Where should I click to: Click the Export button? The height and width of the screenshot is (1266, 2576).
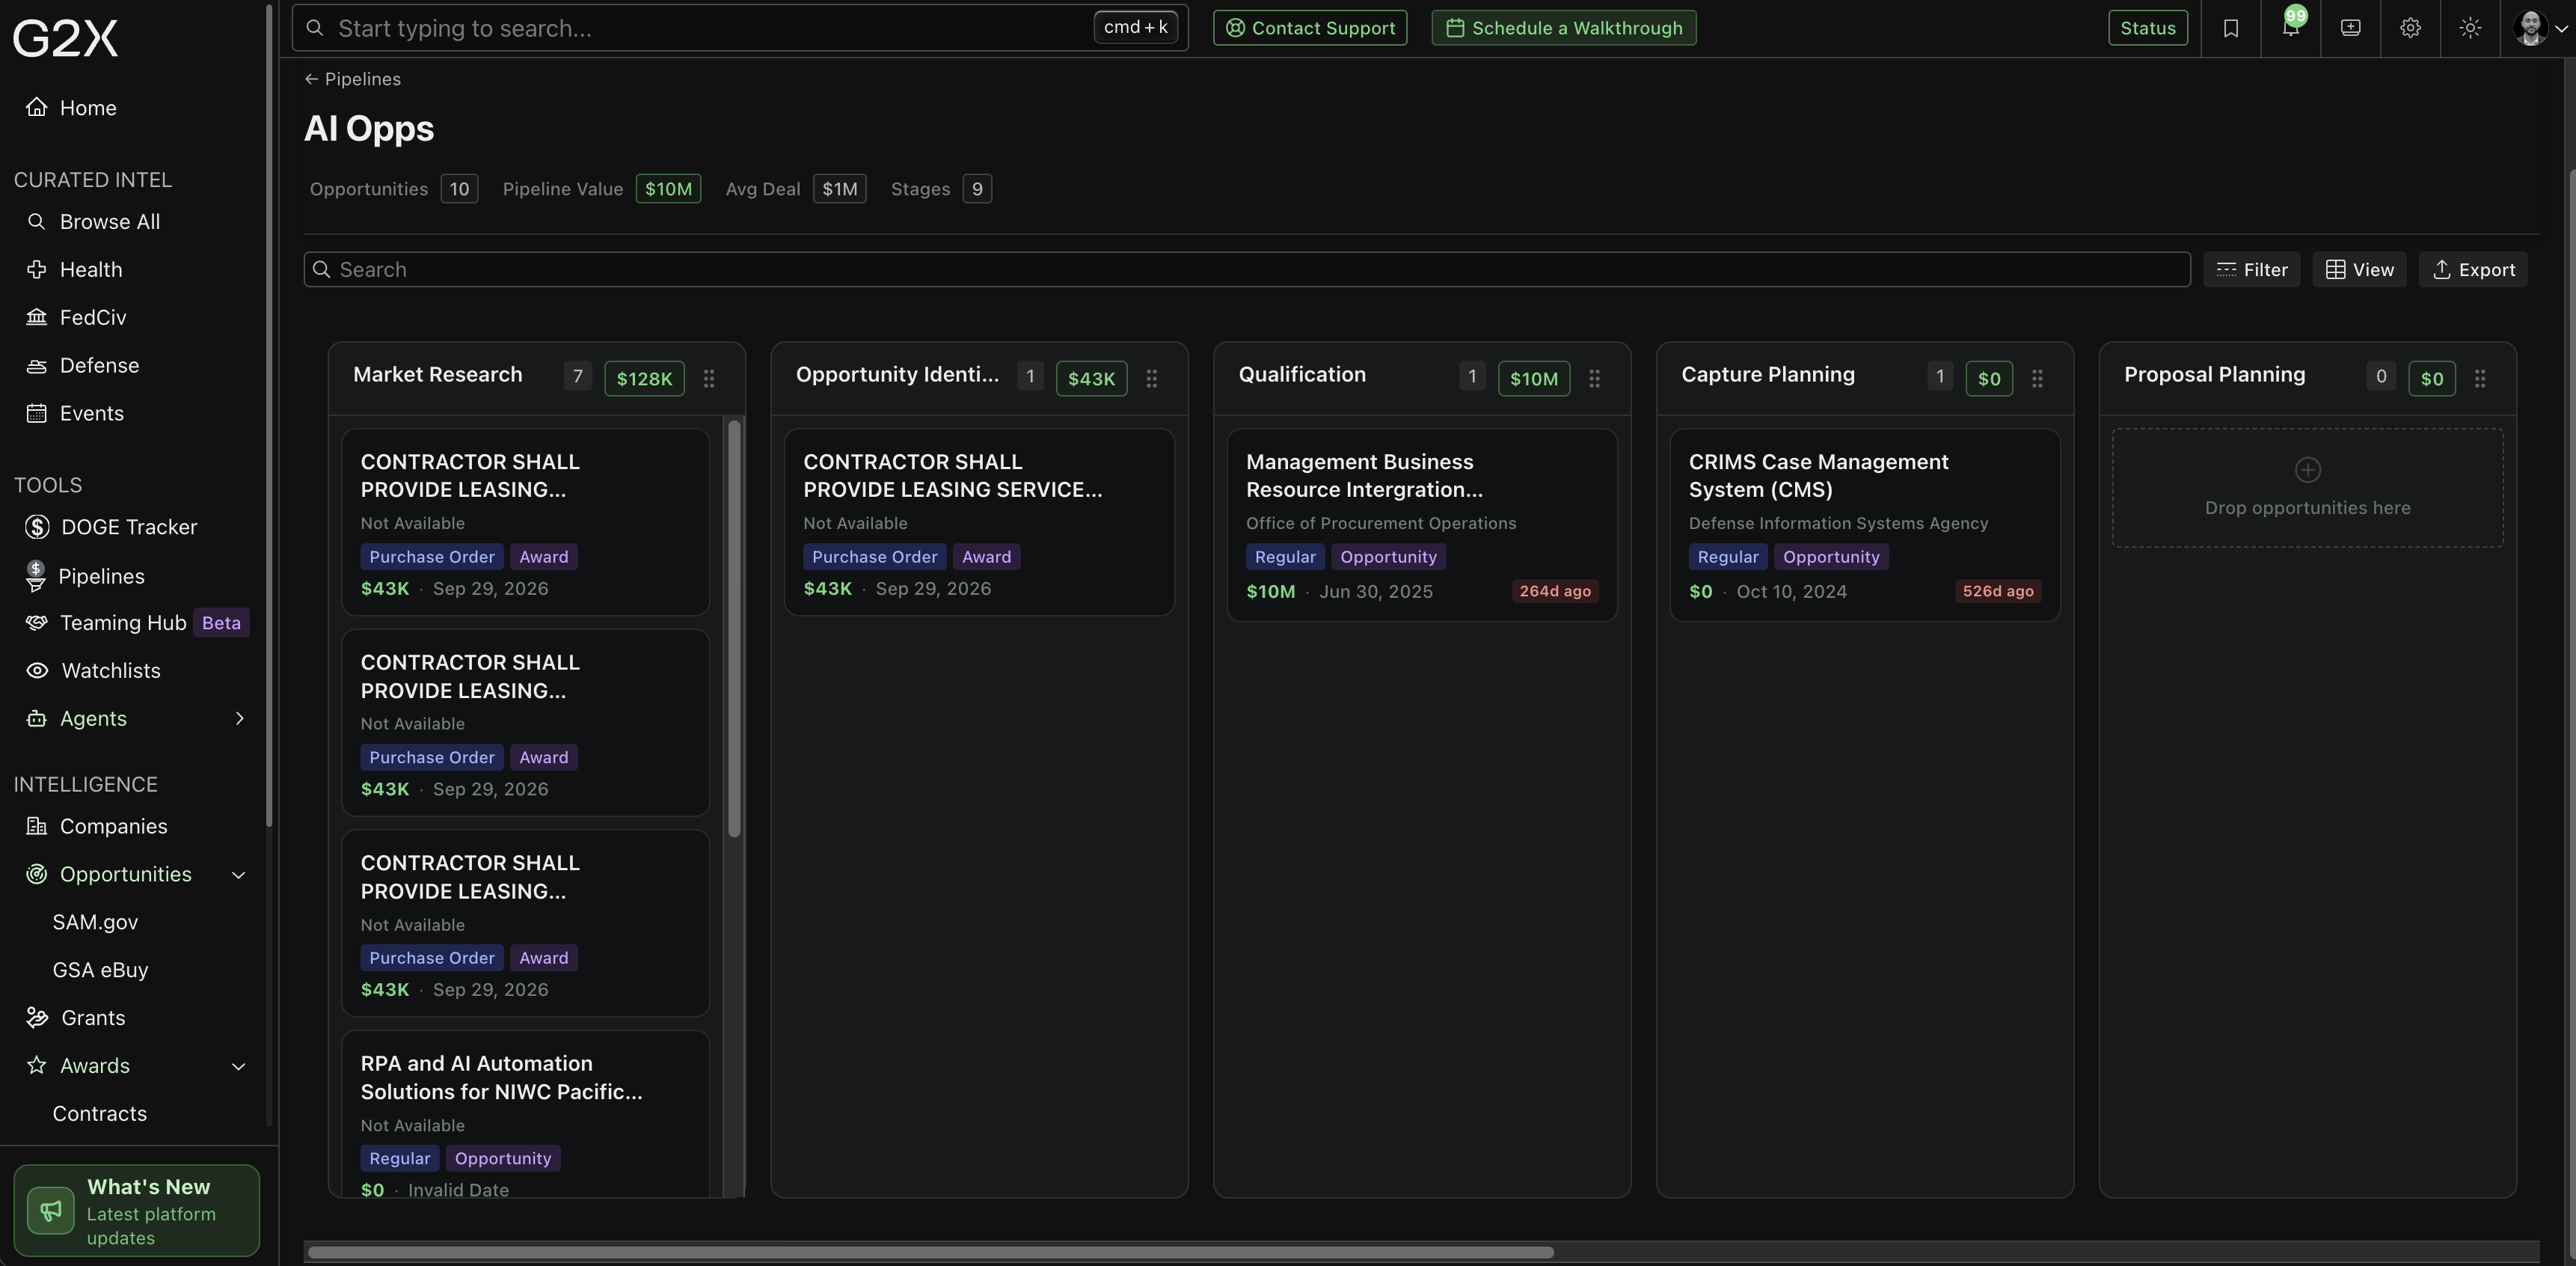pos(2473,270)
